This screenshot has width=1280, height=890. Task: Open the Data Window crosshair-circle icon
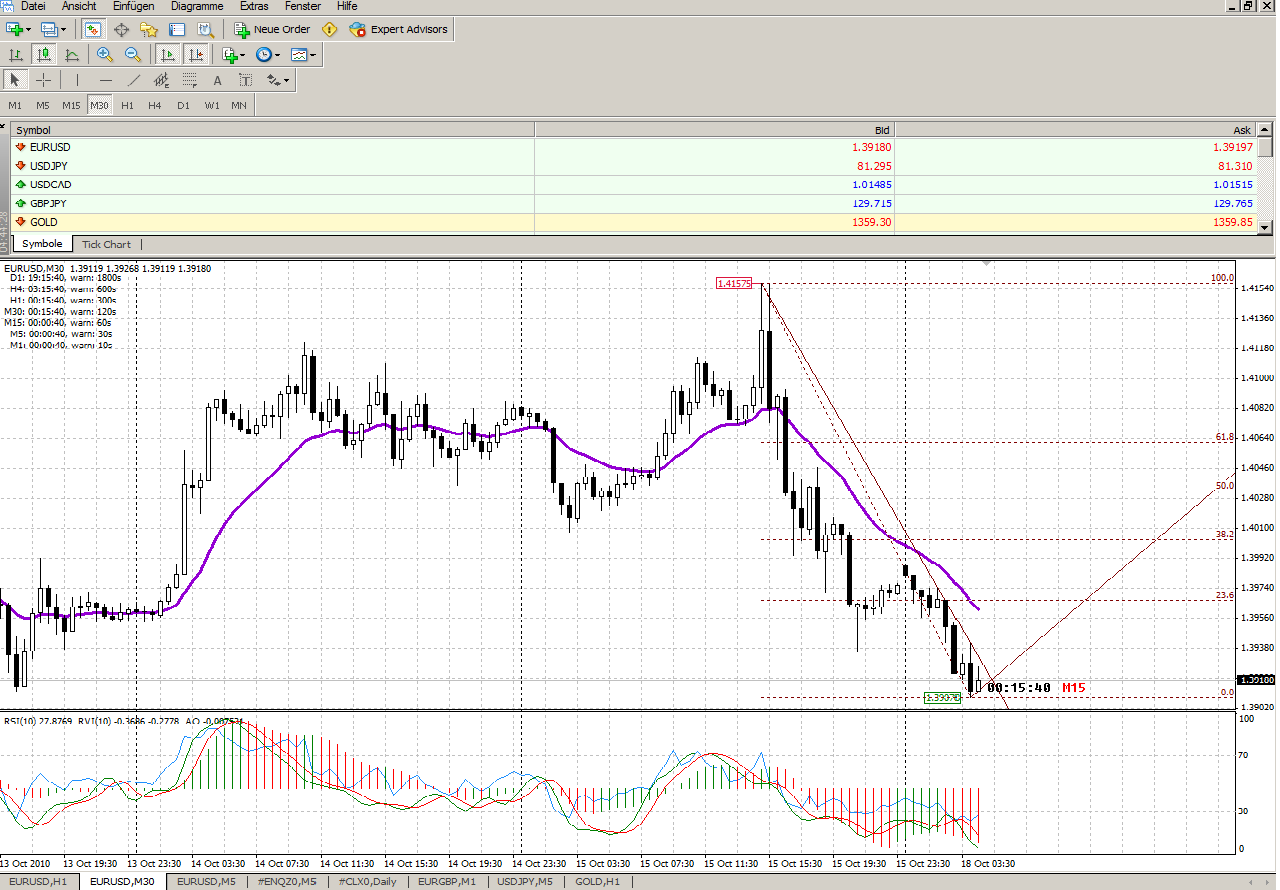click(121, 29)
